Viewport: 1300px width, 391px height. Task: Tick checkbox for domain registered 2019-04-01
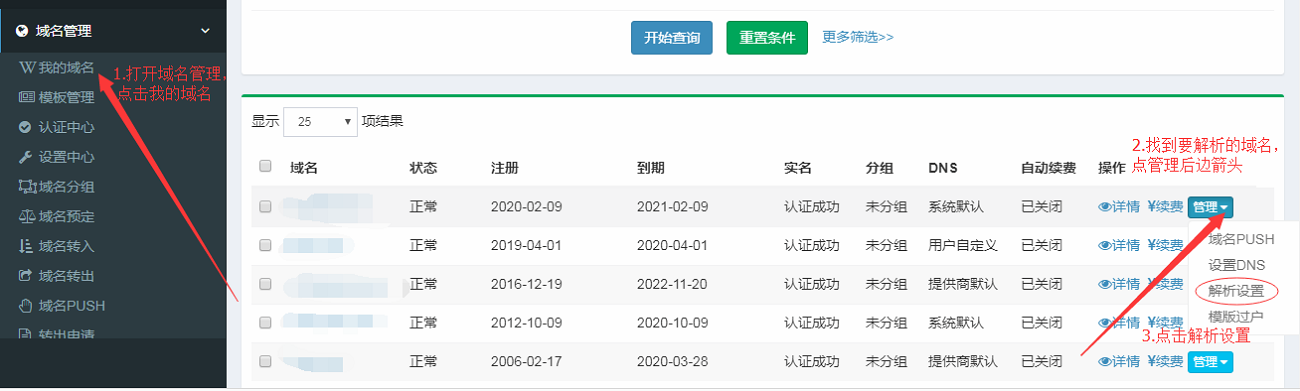265,245
